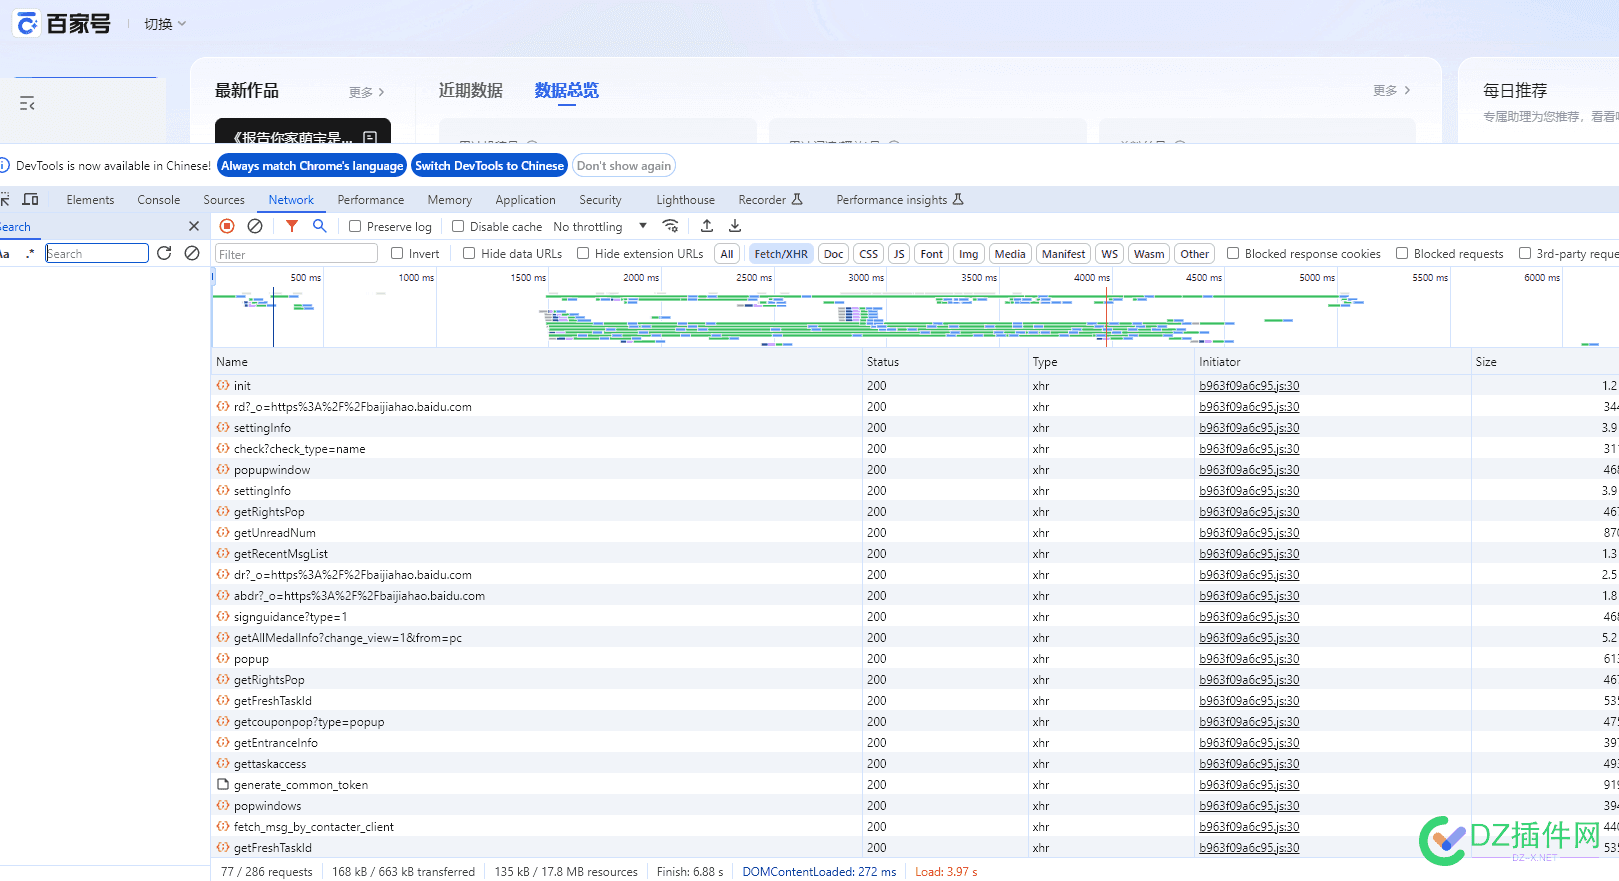Click the xhr icon beside init
The width and height of the screenshot is (1619, 881).
tap(223, 385)
